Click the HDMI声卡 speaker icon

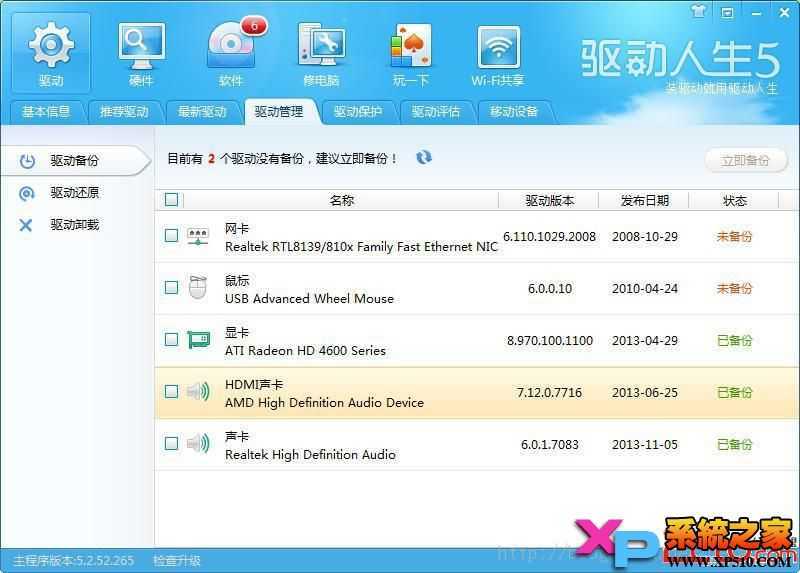click(x=198, y=391)
